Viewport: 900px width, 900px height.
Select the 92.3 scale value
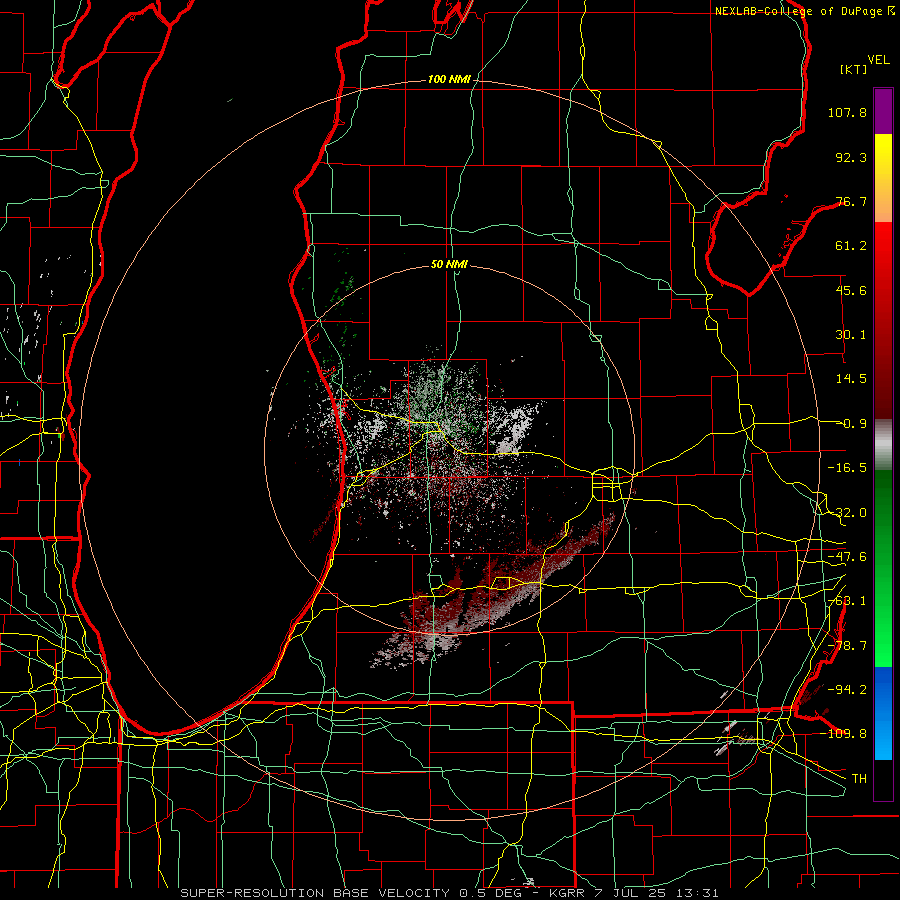pyautogui.click(x=851, y=157)
